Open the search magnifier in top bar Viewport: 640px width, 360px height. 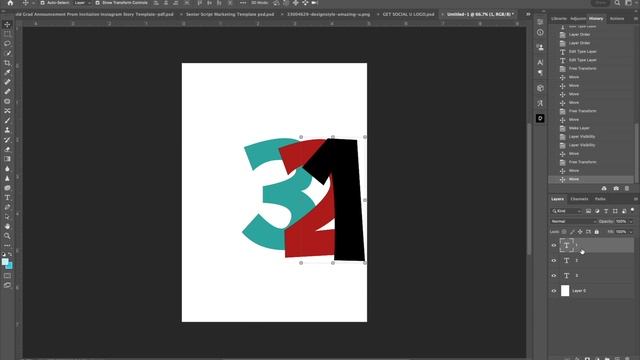click(617, 3)
